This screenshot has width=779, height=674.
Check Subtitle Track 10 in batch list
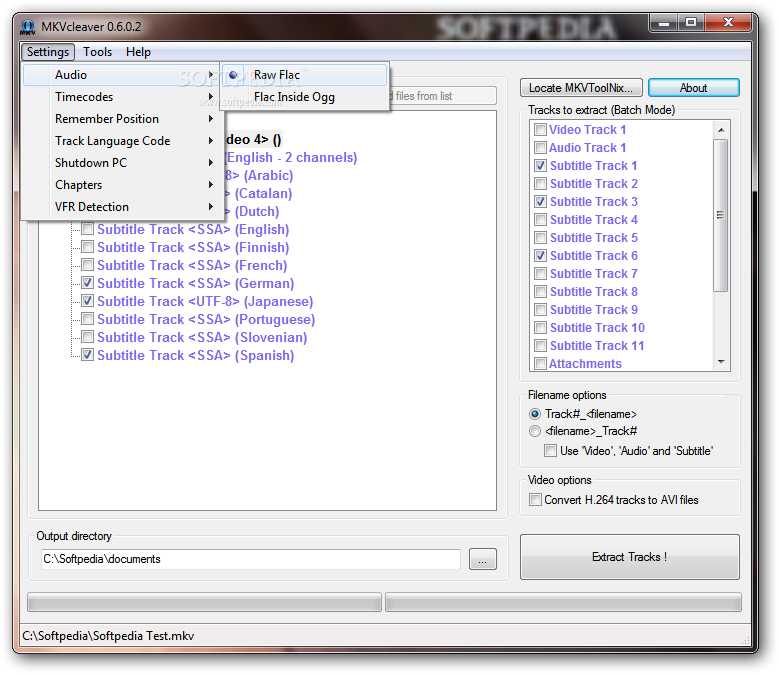540,328
